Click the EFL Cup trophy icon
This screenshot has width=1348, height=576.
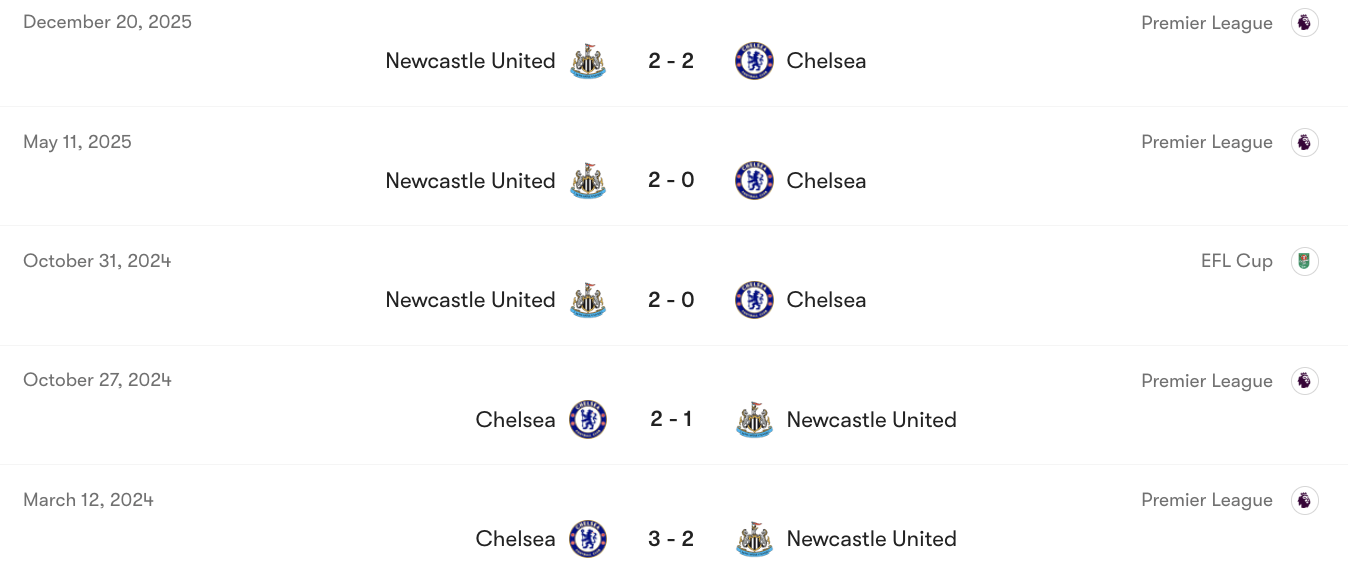point(1305,261)
